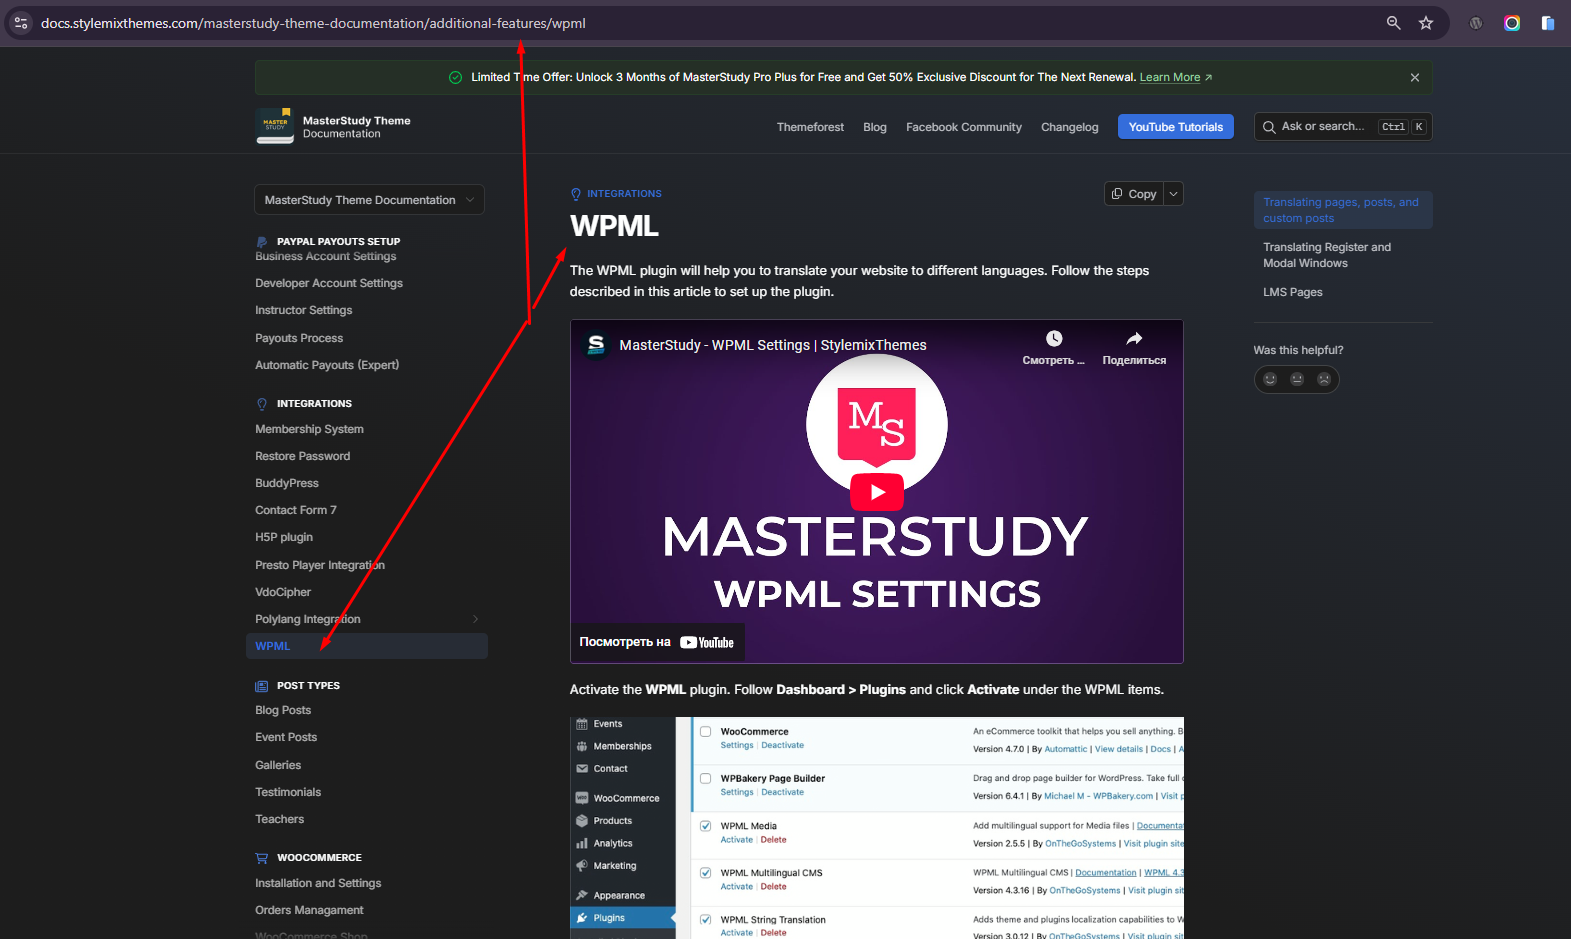The image size is (1571, 939).
Task: Open the Blog nav link
Action: 875,127
